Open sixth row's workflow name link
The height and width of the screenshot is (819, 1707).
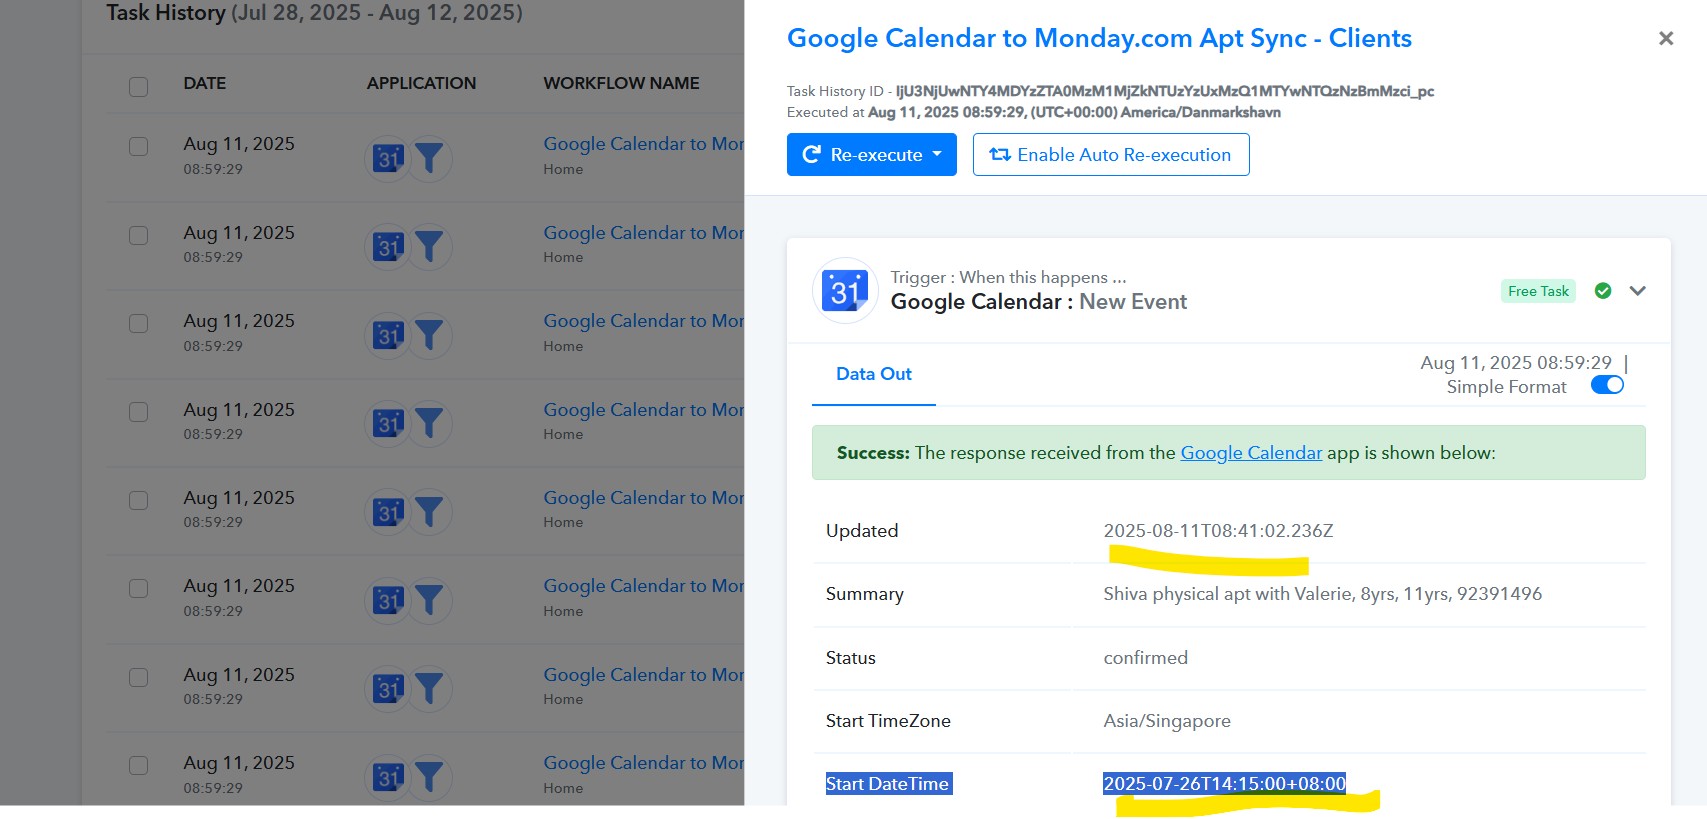coord(643,586)
